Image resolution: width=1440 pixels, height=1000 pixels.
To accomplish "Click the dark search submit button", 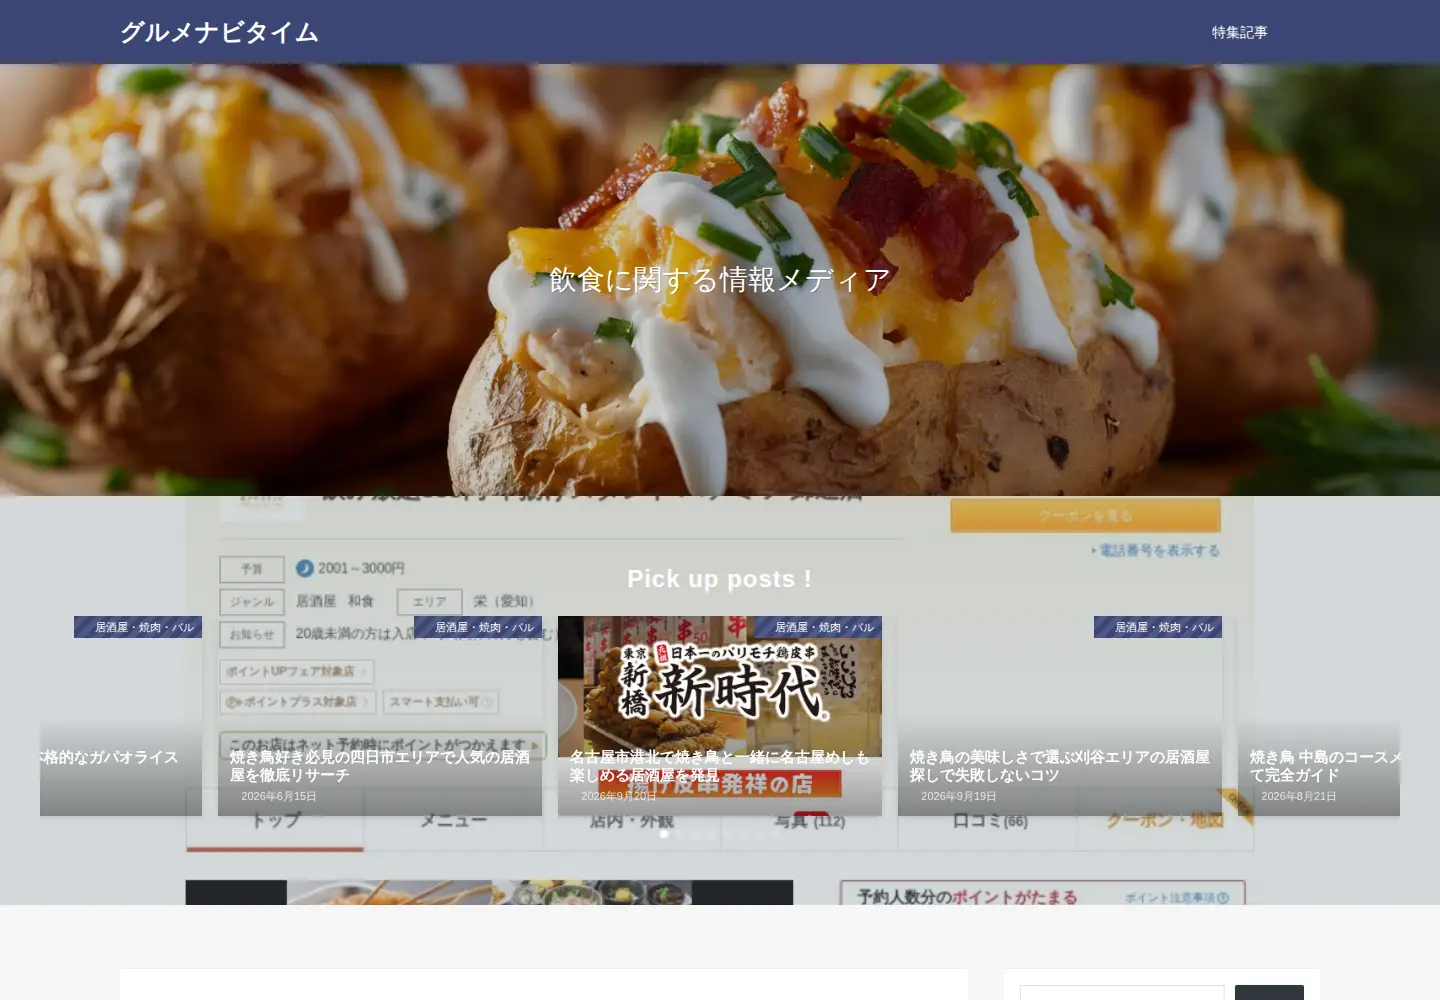I will (x=1269, y=993).
